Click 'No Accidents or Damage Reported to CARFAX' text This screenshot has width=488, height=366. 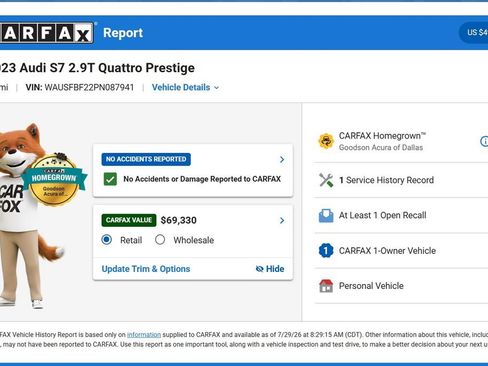click(202, 179)
